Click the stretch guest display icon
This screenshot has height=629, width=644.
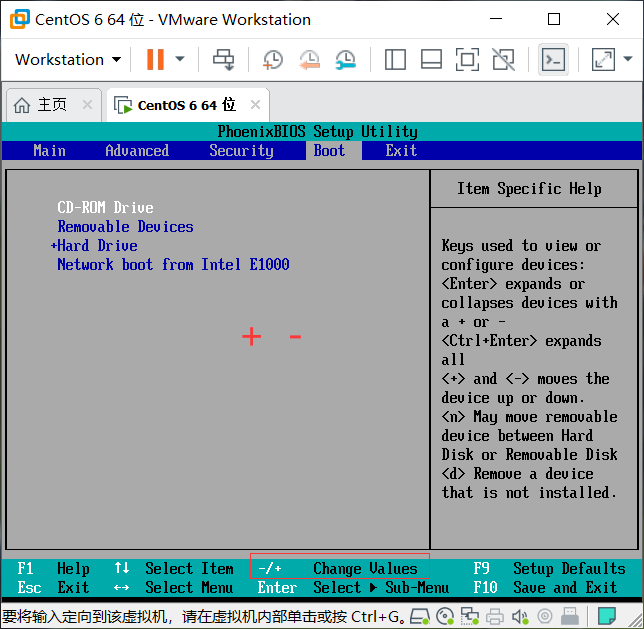(603, 60)
